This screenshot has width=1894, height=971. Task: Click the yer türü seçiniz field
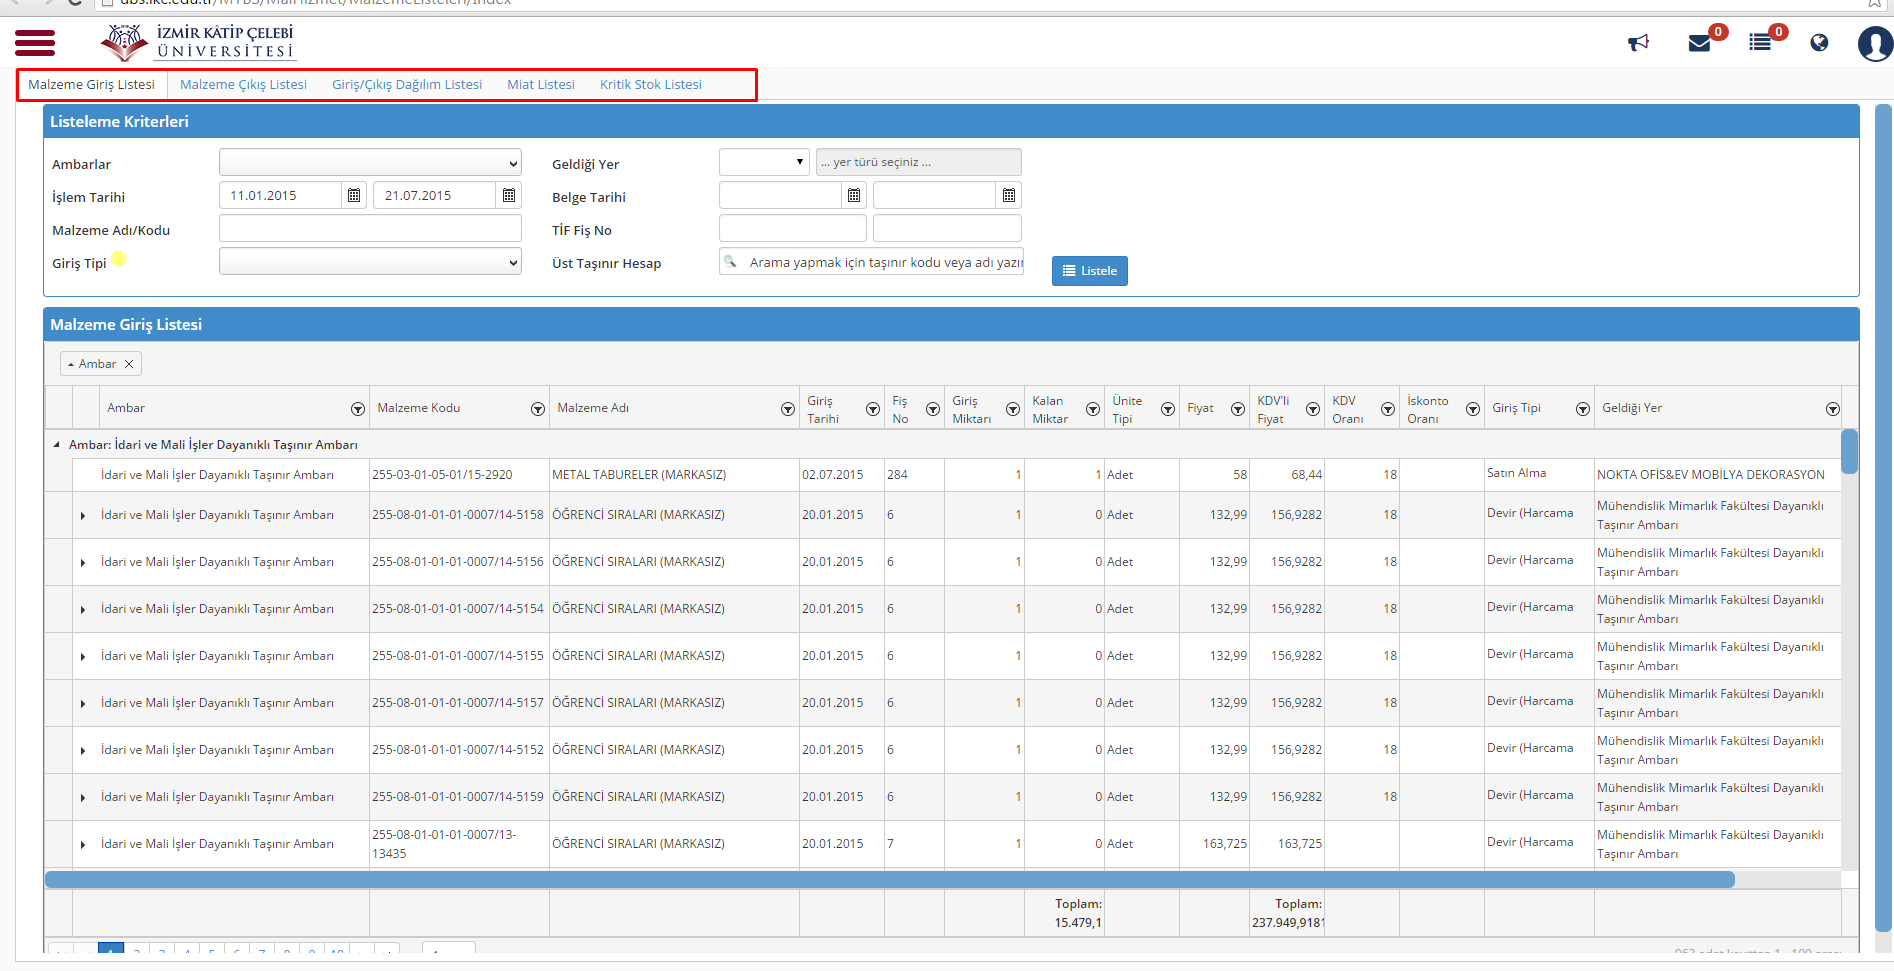919,162
